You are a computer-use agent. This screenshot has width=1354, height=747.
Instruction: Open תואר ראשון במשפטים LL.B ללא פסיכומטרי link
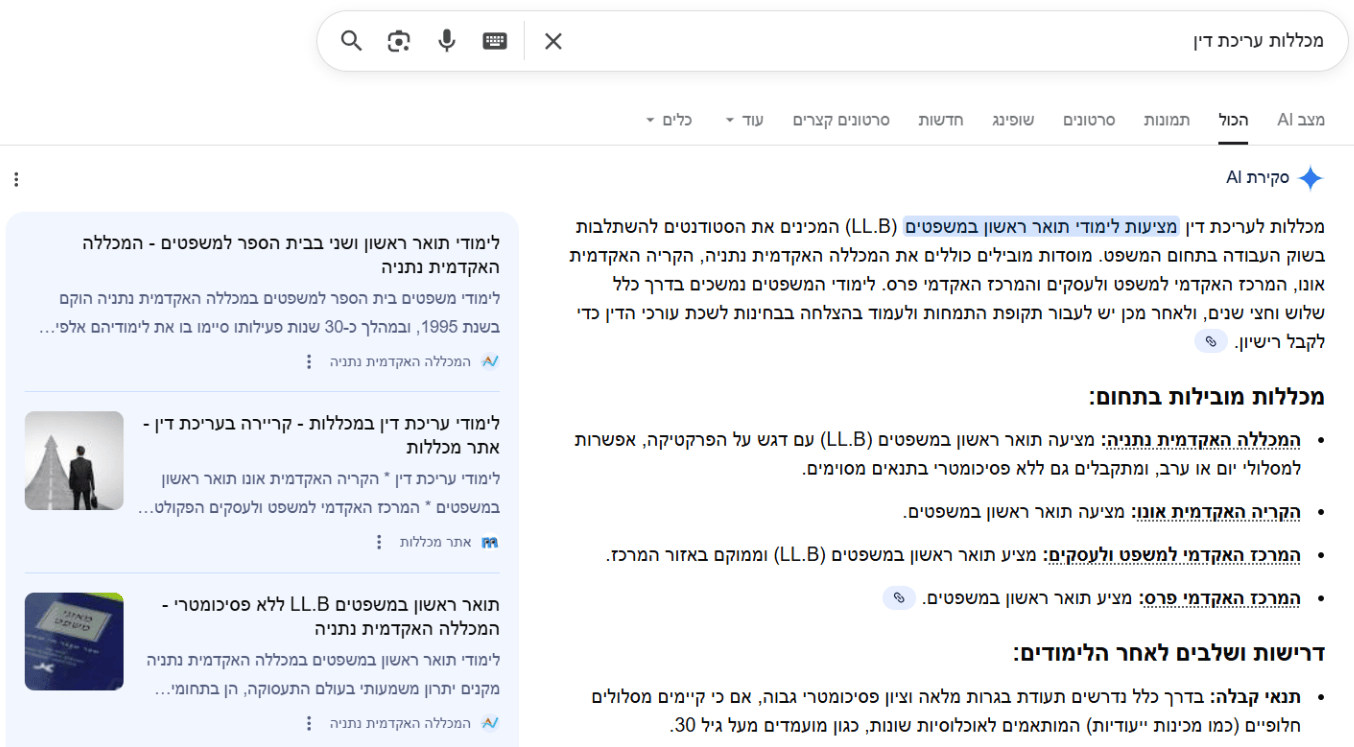point(330,617)
